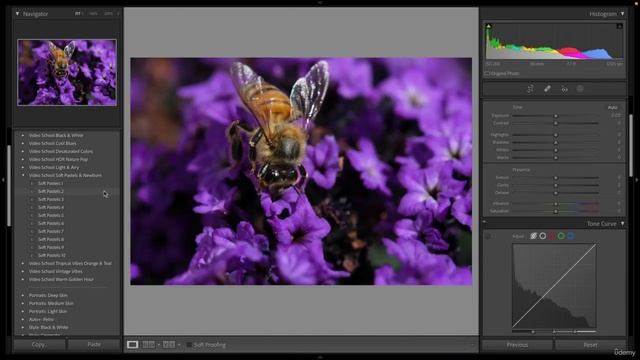
Task: Click the Exposure slider handle
Action: [x=556, y=116]
